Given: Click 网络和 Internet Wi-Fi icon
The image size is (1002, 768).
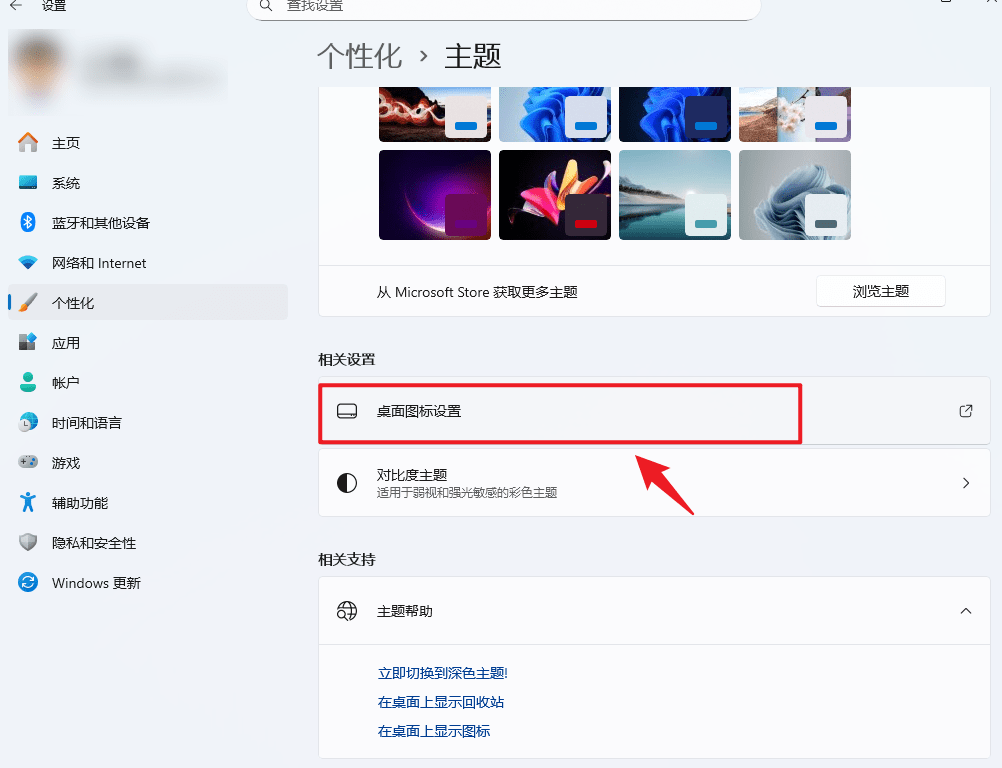Looking at the screenshot, I should [x=28, y=263].
